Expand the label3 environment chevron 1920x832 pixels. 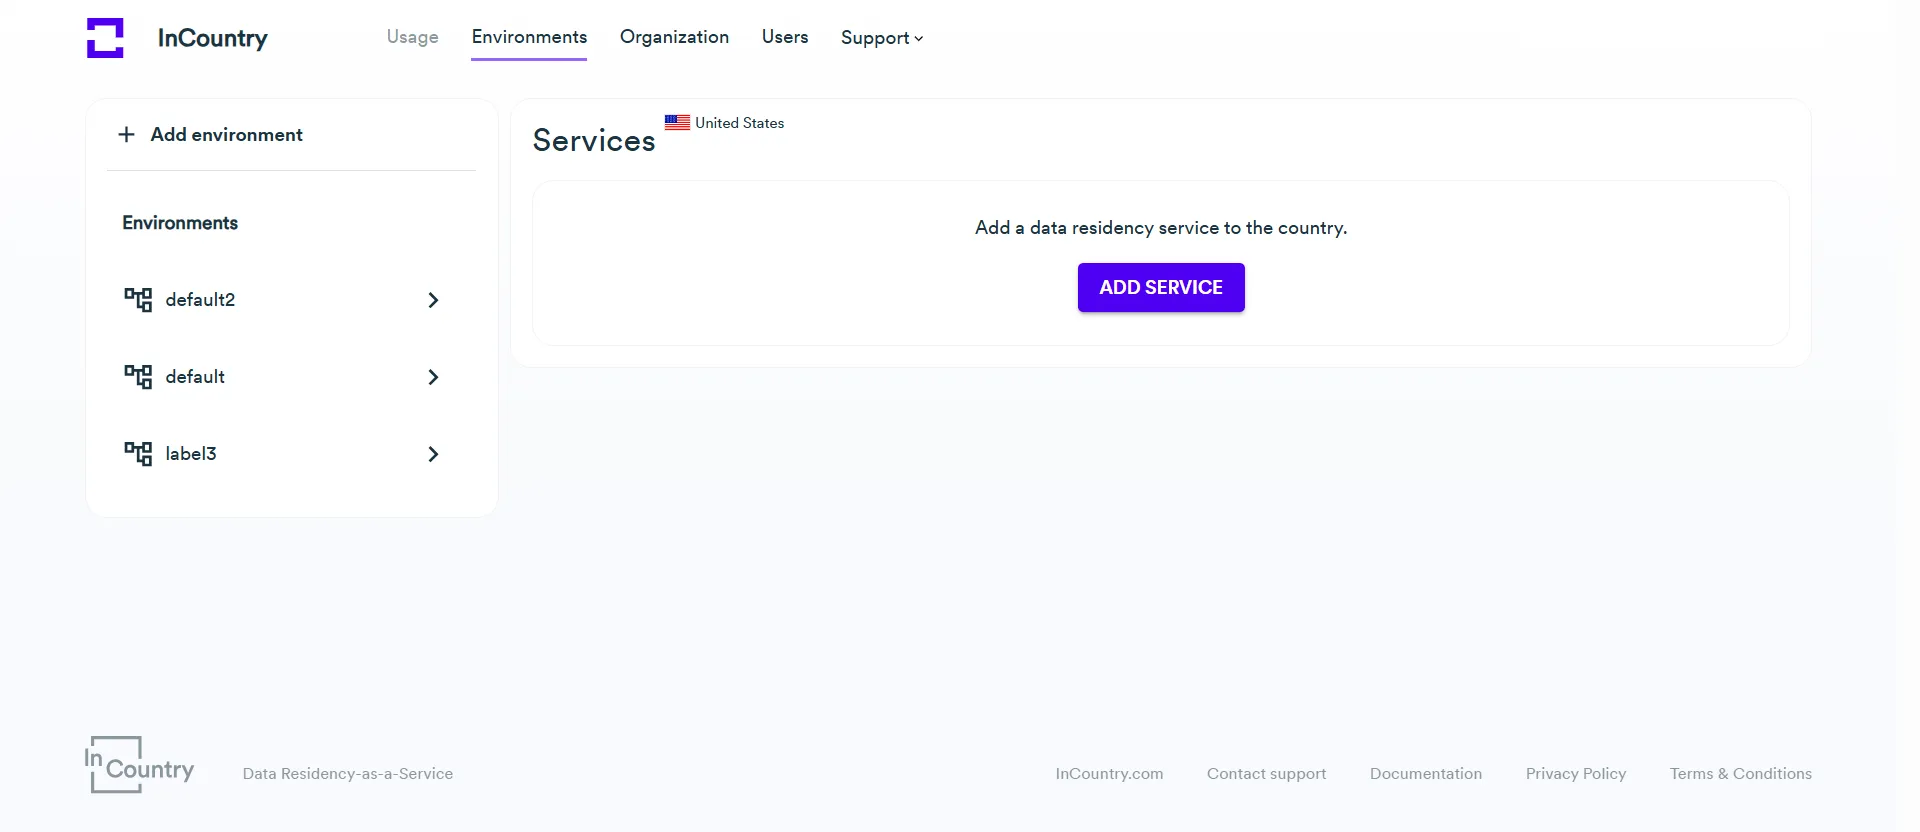pos(433,454)
